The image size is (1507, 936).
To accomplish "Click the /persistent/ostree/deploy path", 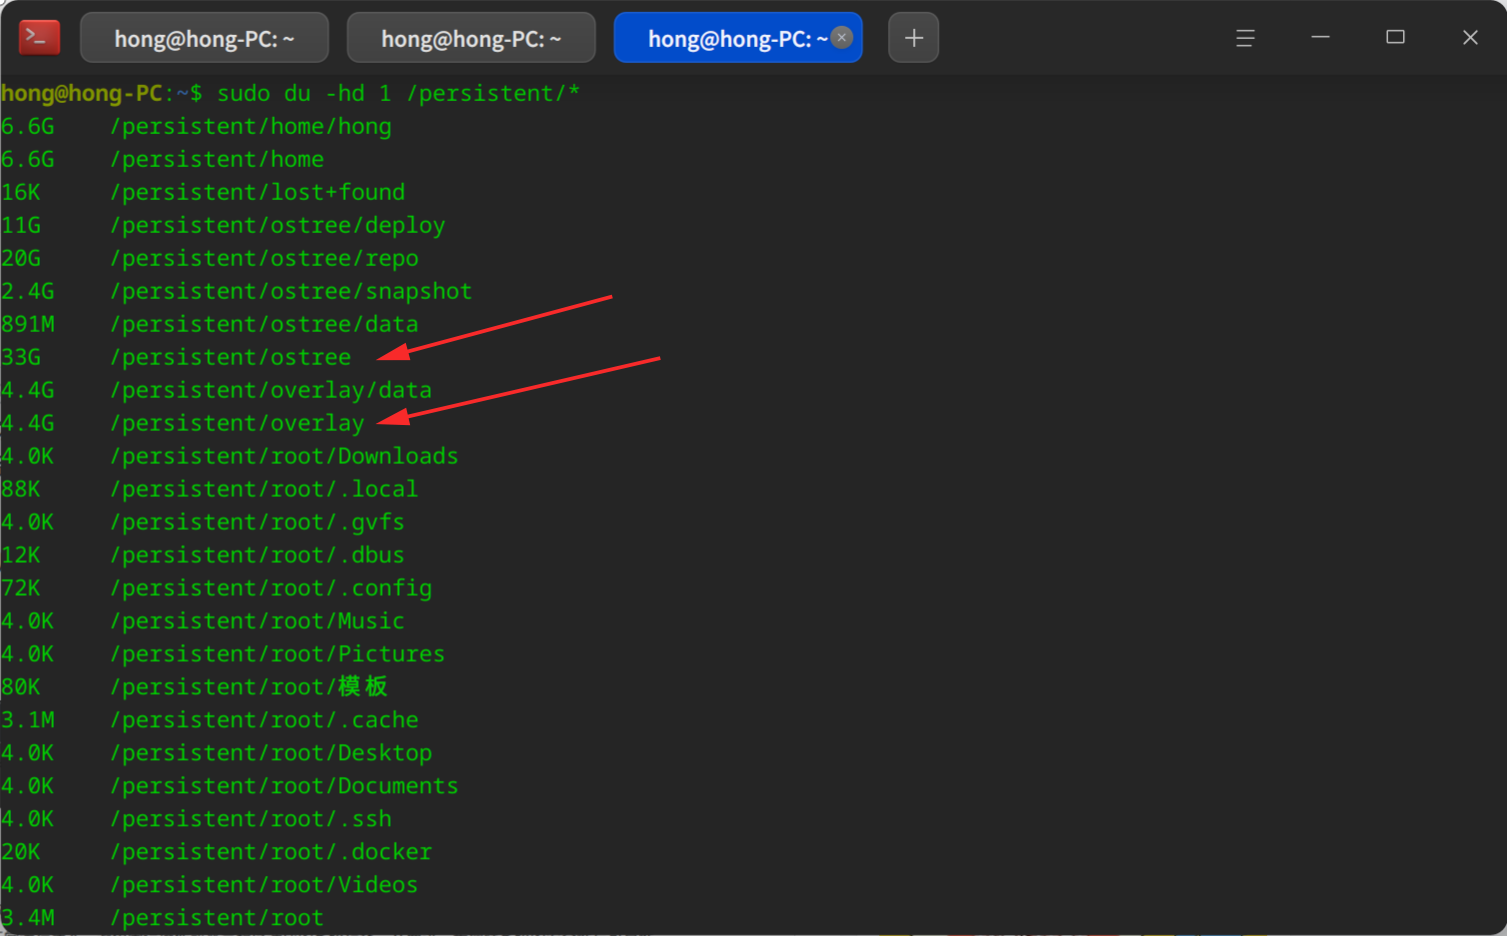I will click(277, 225).
